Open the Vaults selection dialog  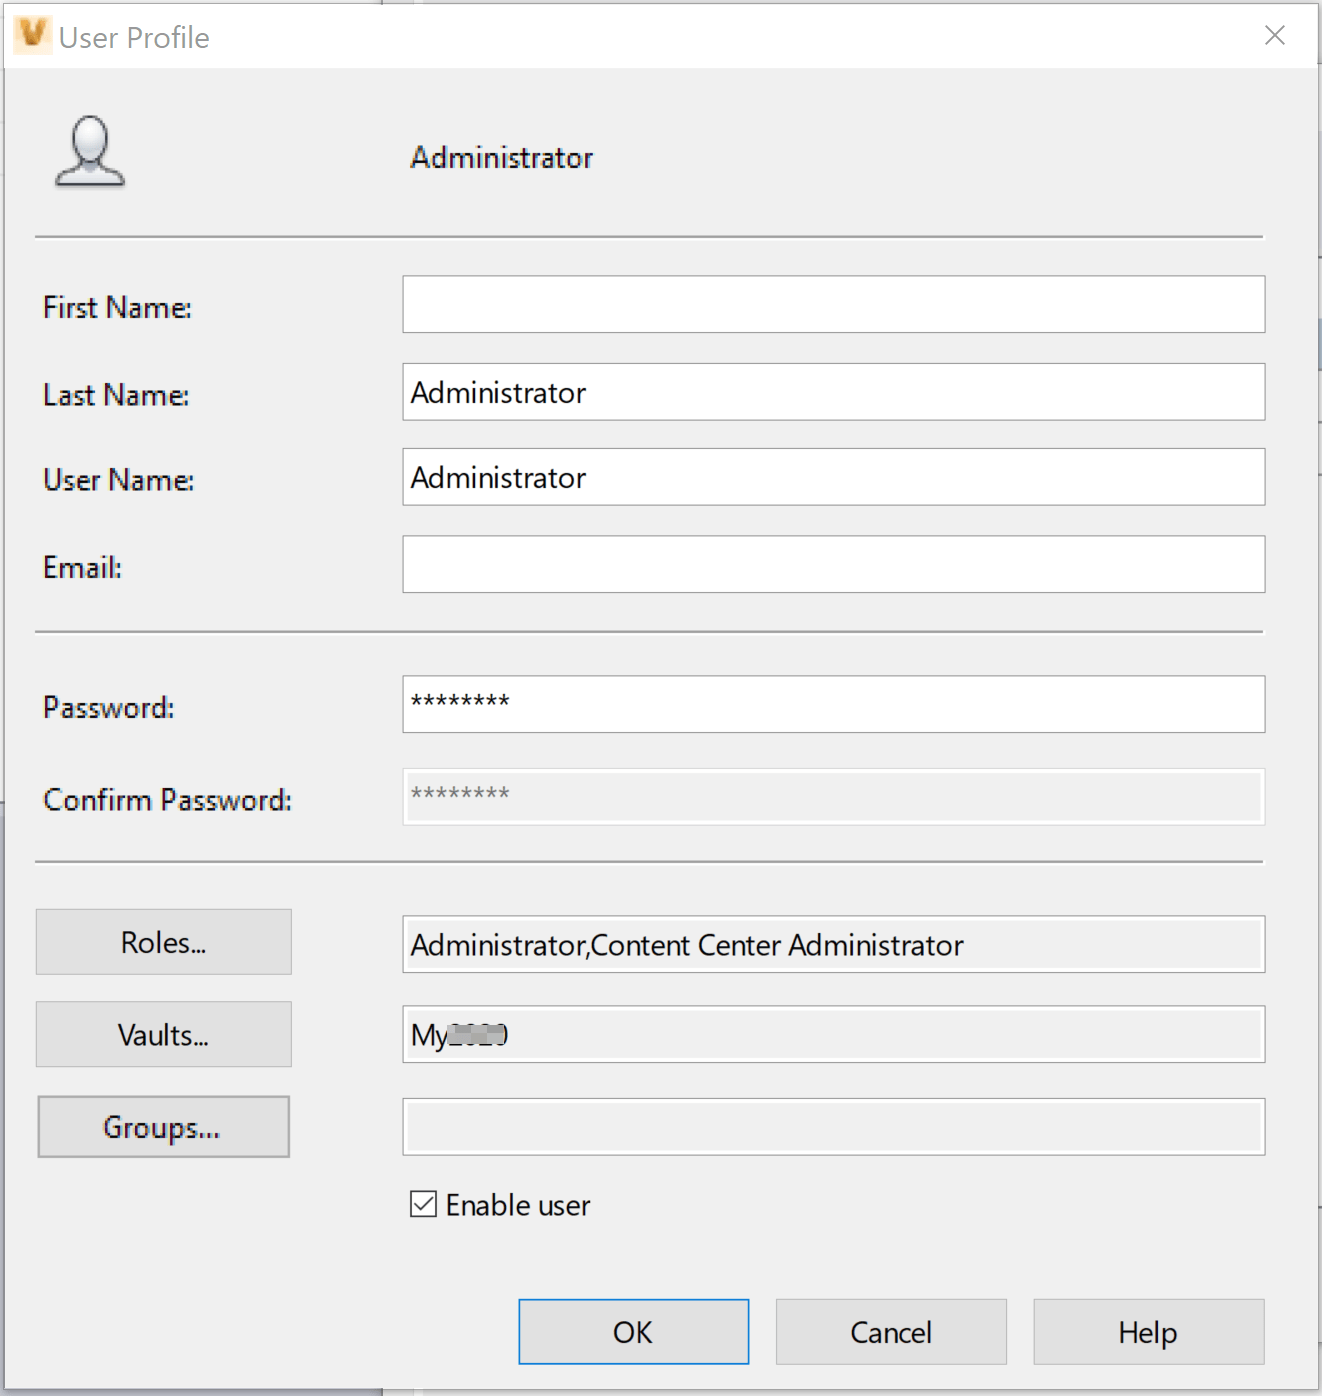pyautogui.click(x=163, y=1033)
